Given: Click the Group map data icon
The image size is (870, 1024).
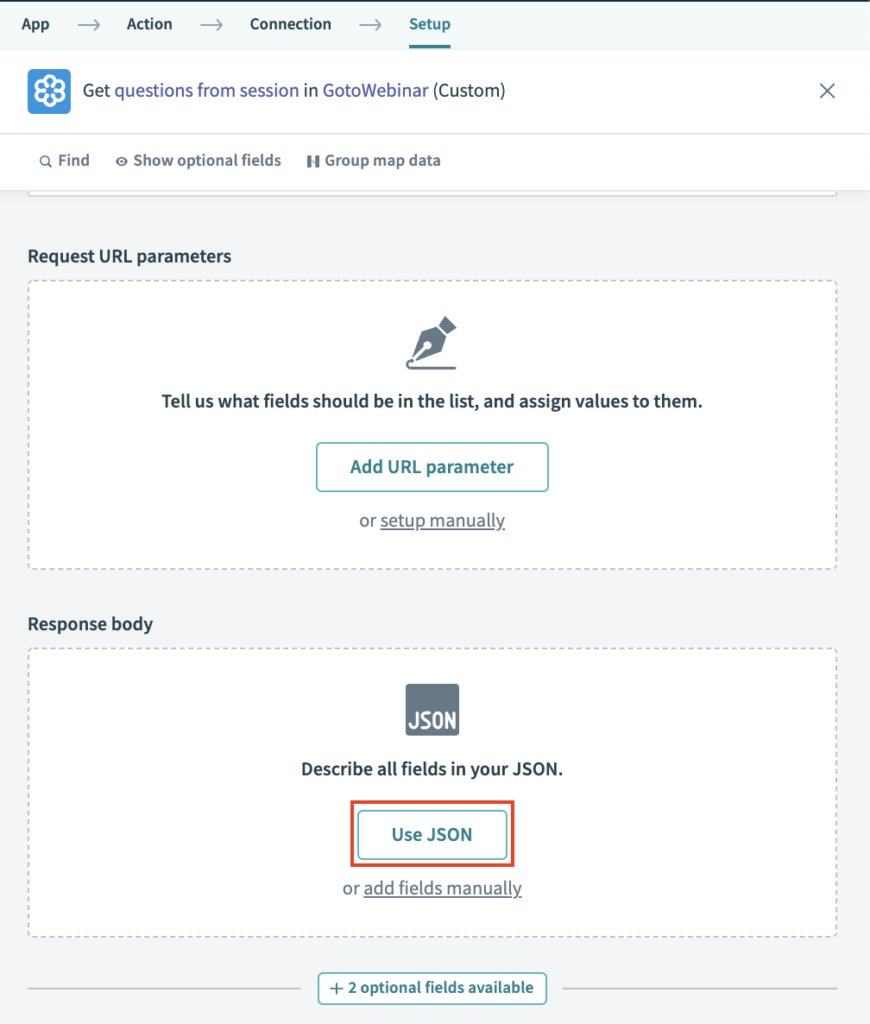Looking at the screenshot, I should (313, 160).
